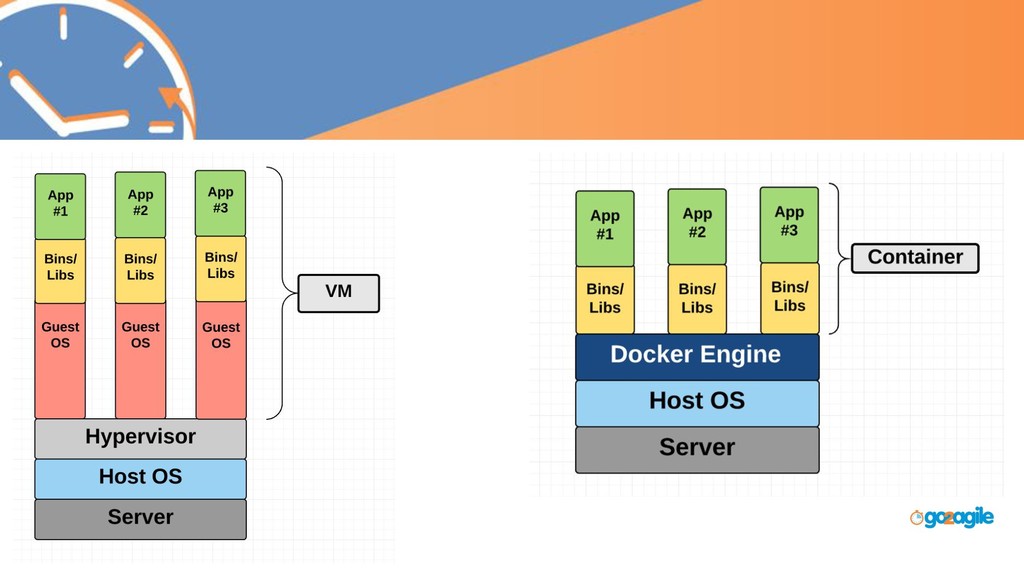Viewport: 1024px width, 576px height.
Task: Click the go2agile logo
Action: [952, 518]
